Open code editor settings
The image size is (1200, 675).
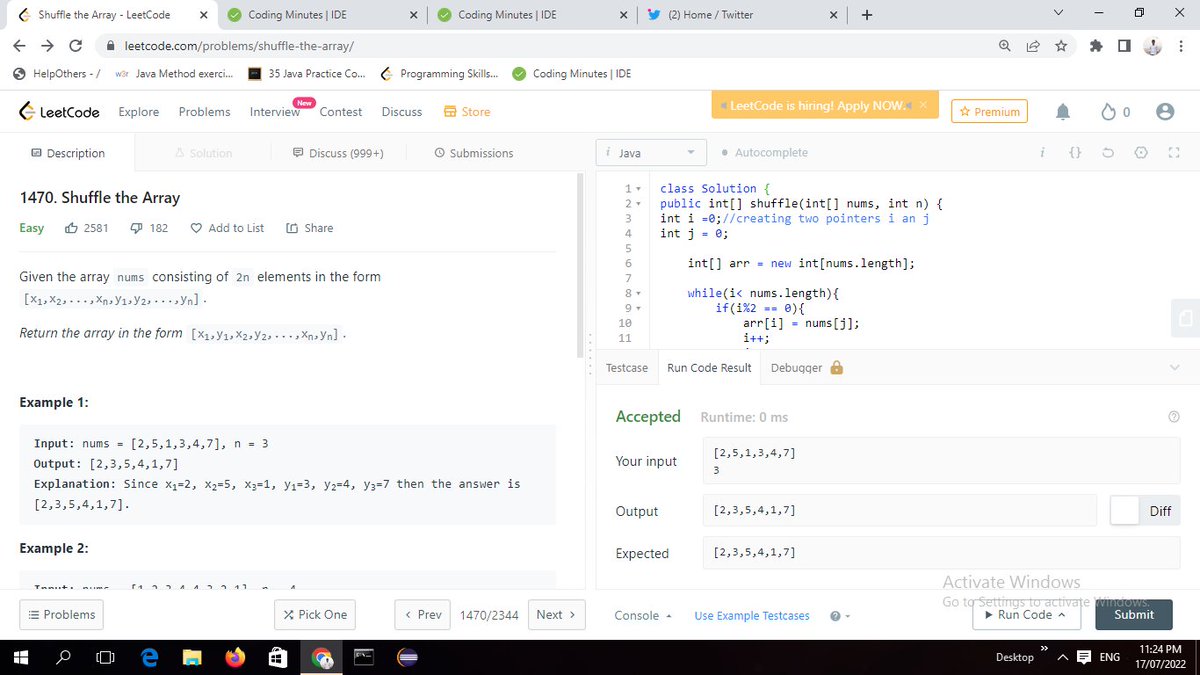click(1140, 153)
